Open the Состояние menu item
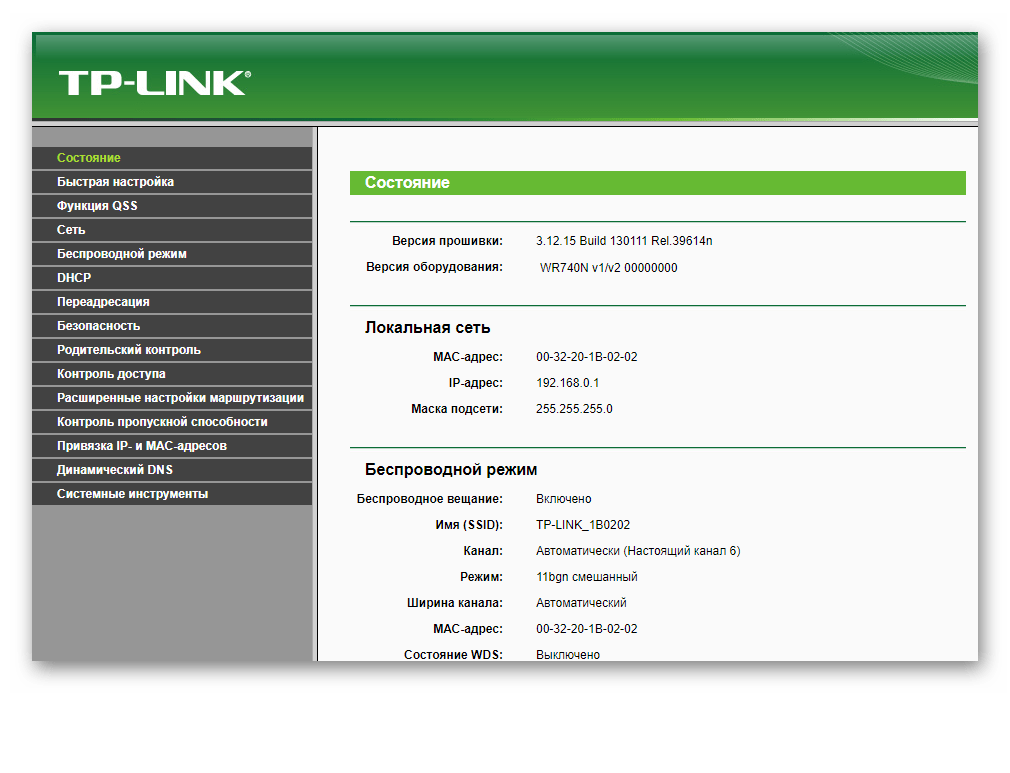Screen dimensions: 1010x773 [89, 158]
